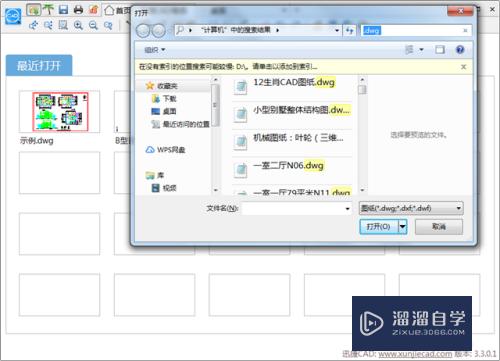Image resolution: width=500 pixels, height=361 pixels.
Task: Click the 取消 cancel button
Action: pos(439,227)
